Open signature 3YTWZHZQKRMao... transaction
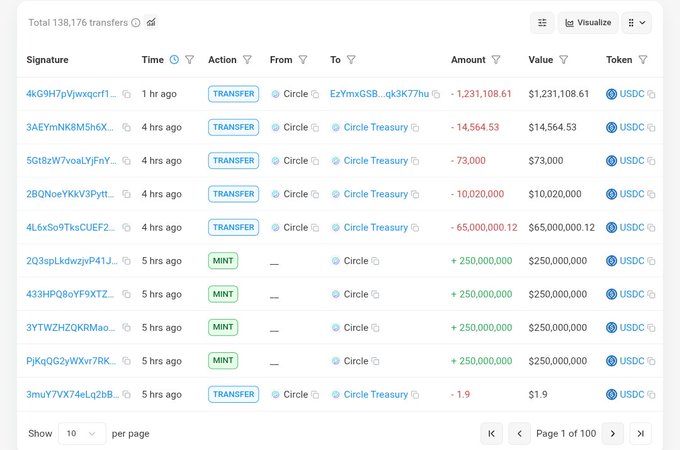 click(71, 327)
